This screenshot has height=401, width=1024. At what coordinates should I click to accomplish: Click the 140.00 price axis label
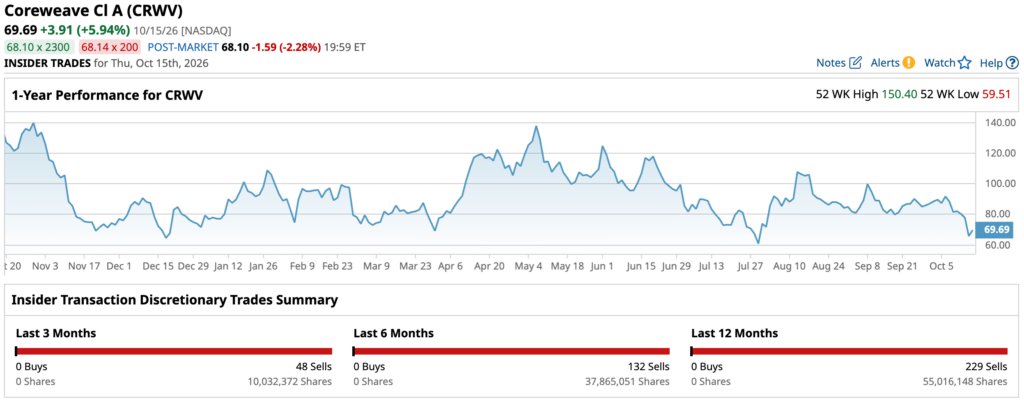click(x=1000, y=122)
